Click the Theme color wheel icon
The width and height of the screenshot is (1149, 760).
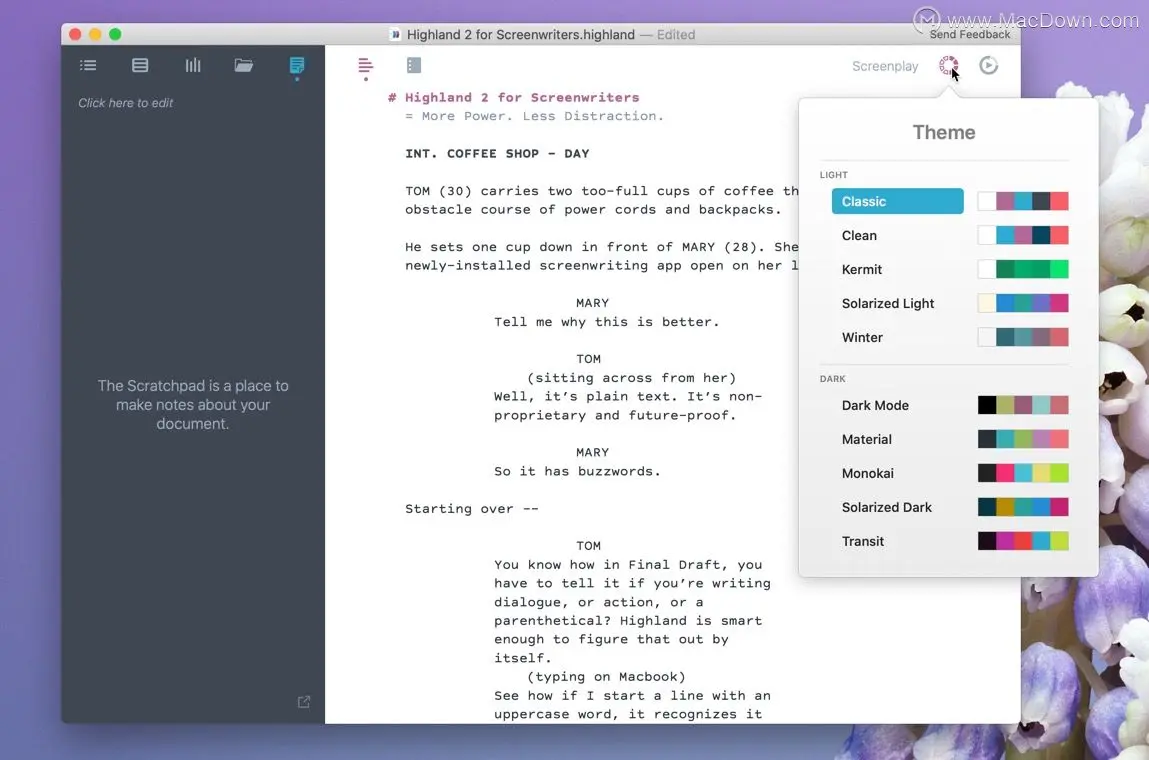pyautogui.click(x=948, y=66)
